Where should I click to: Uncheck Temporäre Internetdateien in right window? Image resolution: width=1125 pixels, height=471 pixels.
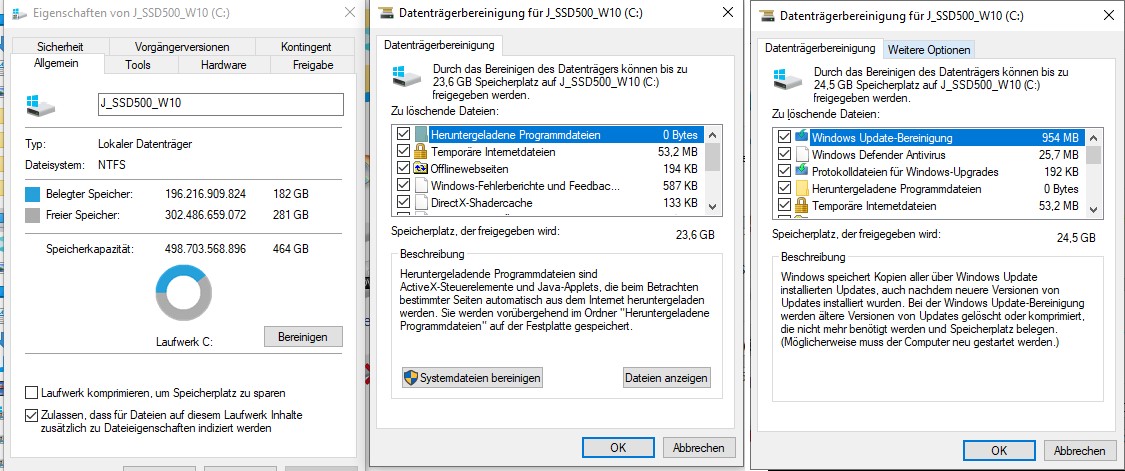[x=784, y=206]
